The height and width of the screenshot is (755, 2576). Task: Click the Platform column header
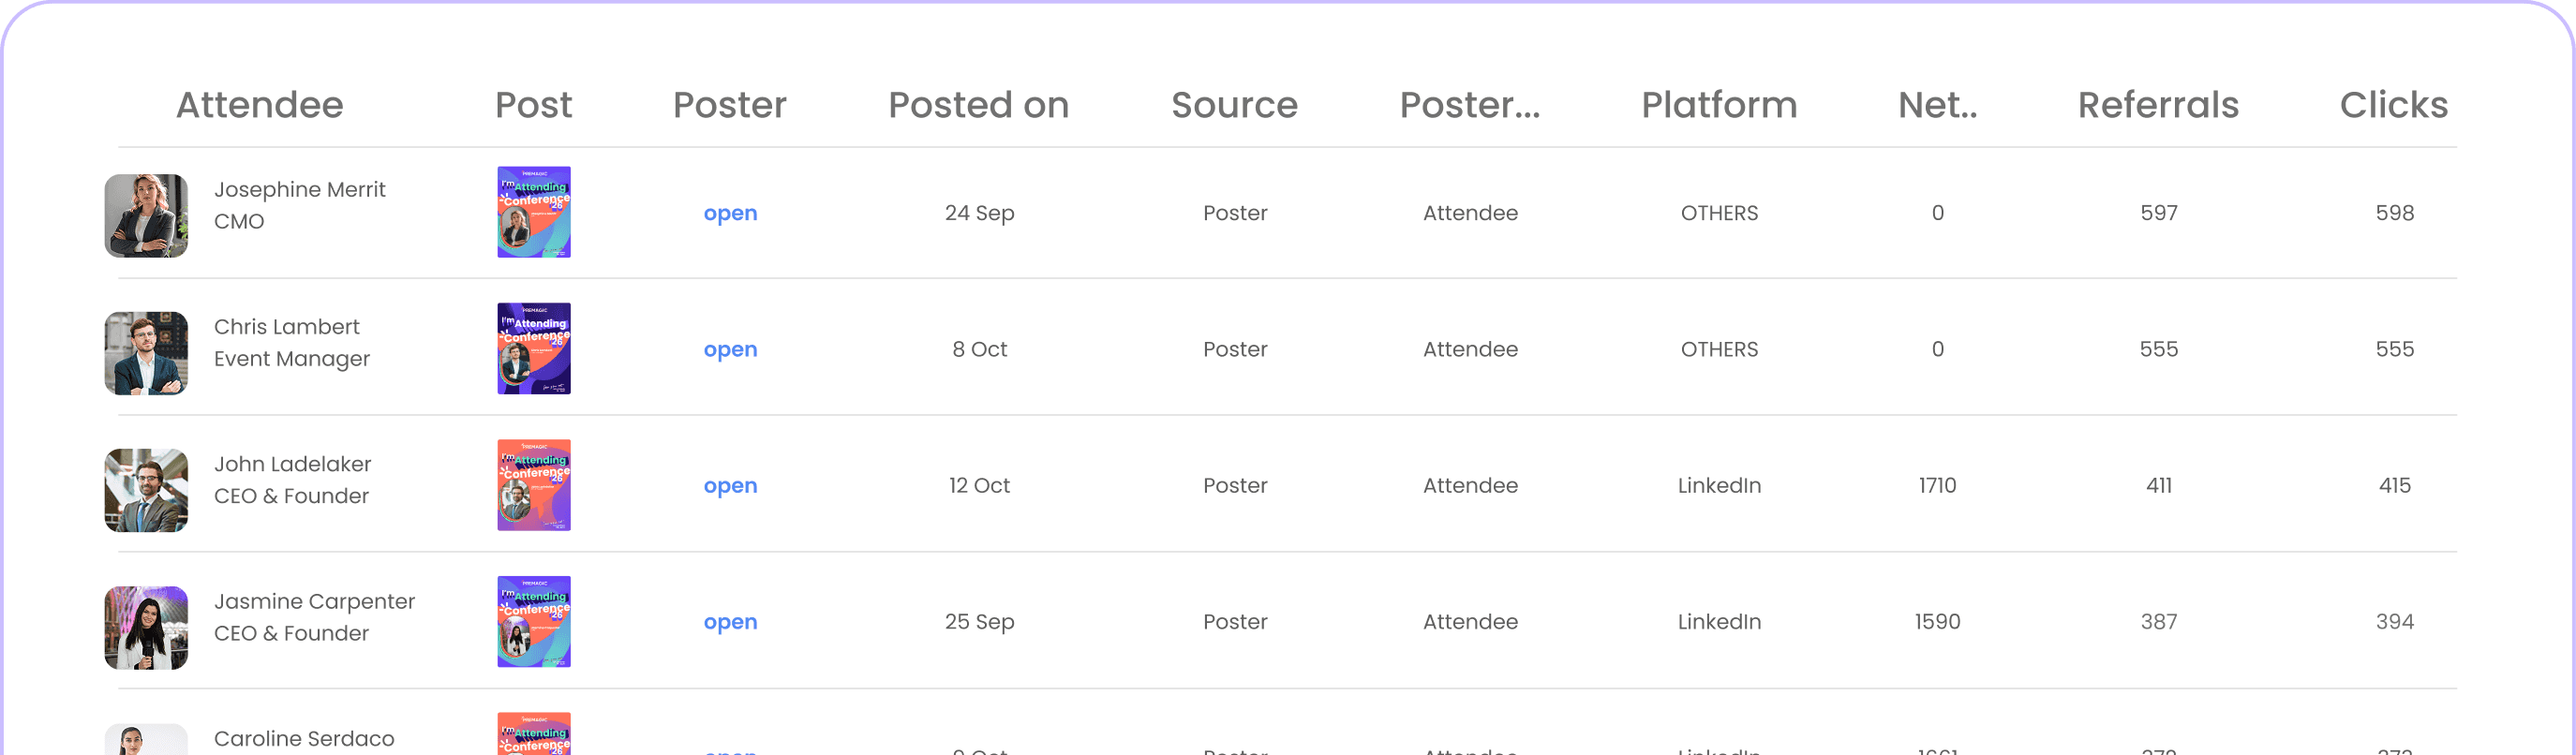pyautogui.click(x=1718, y=104)
